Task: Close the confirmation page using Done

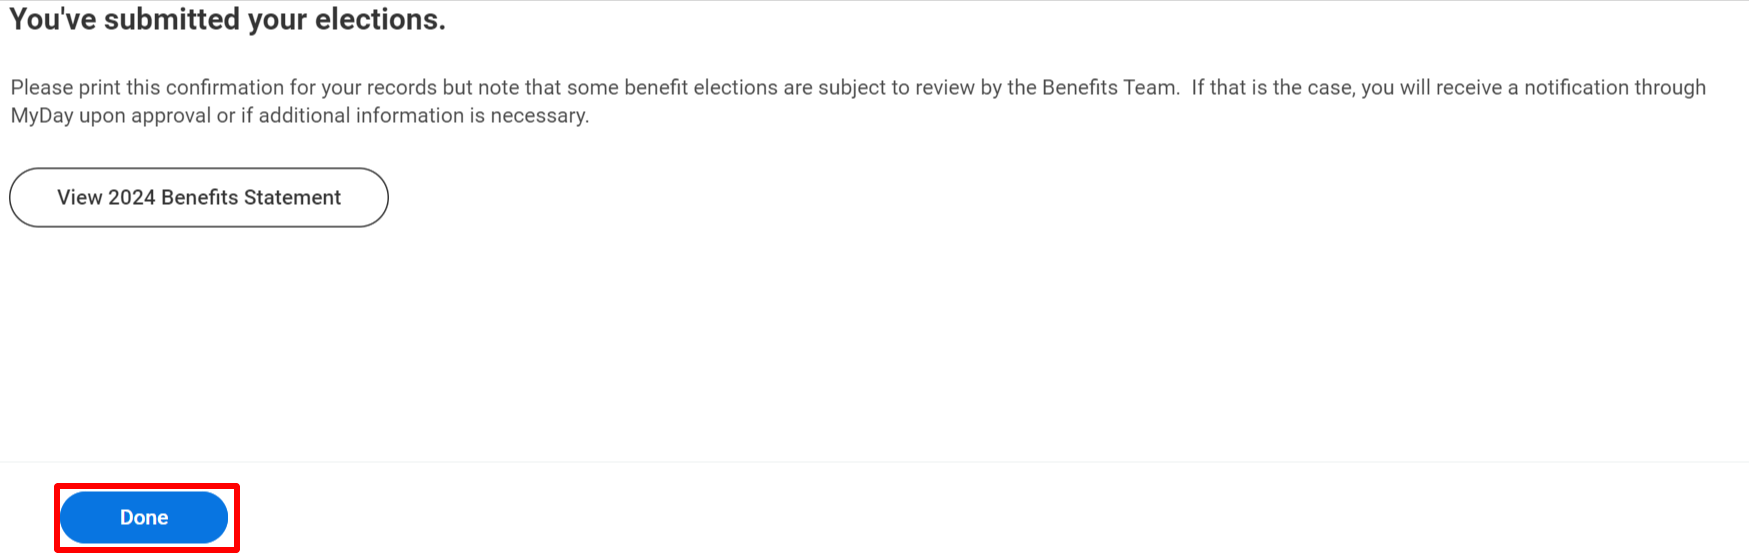Action: [x=144, y=517]
